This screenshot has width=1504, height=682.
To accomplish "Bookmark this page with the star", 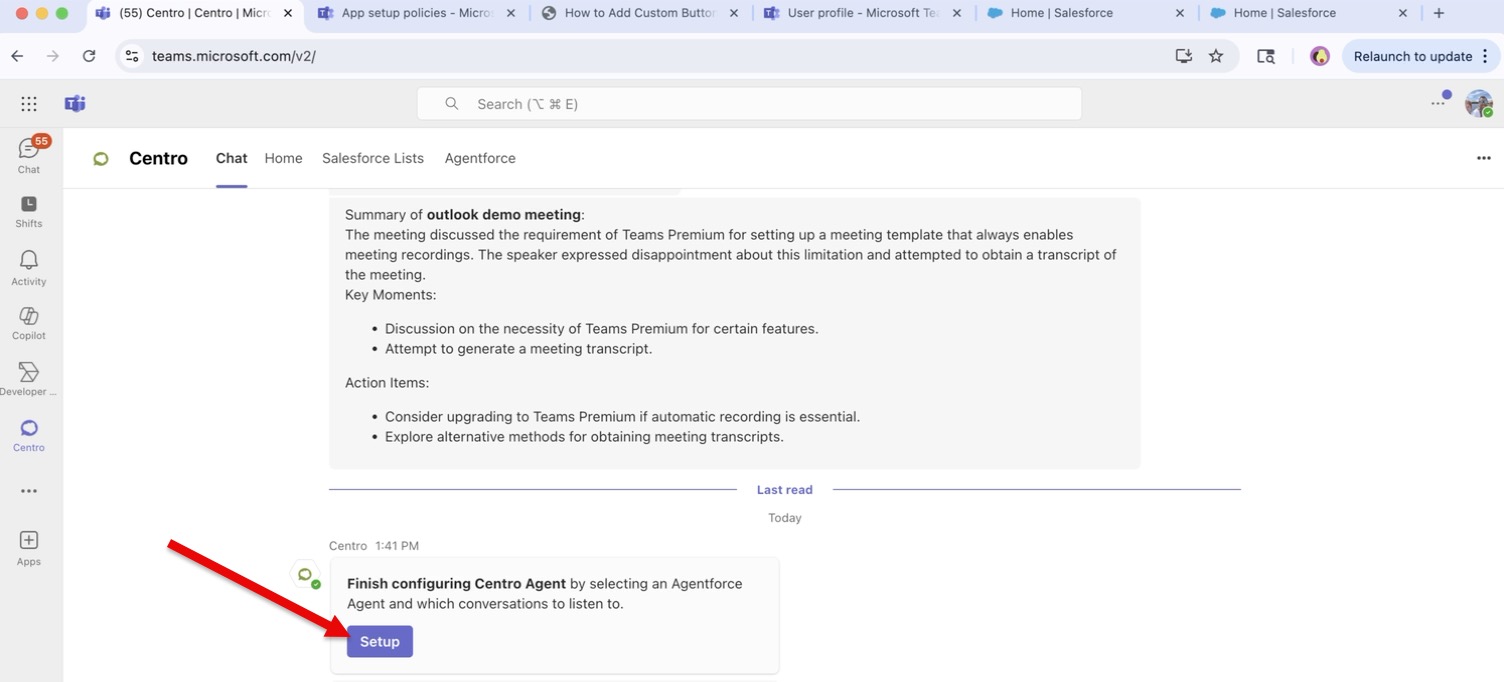I will click(1216, 56).
